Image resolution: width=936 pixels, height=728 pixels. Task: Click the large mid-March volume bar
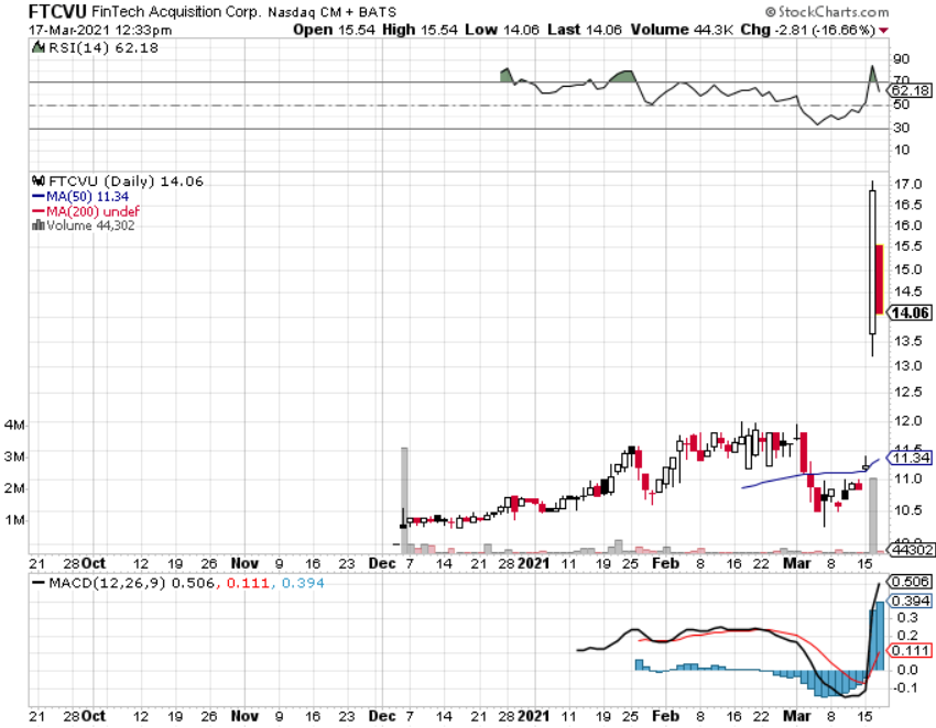pos(873,516)
